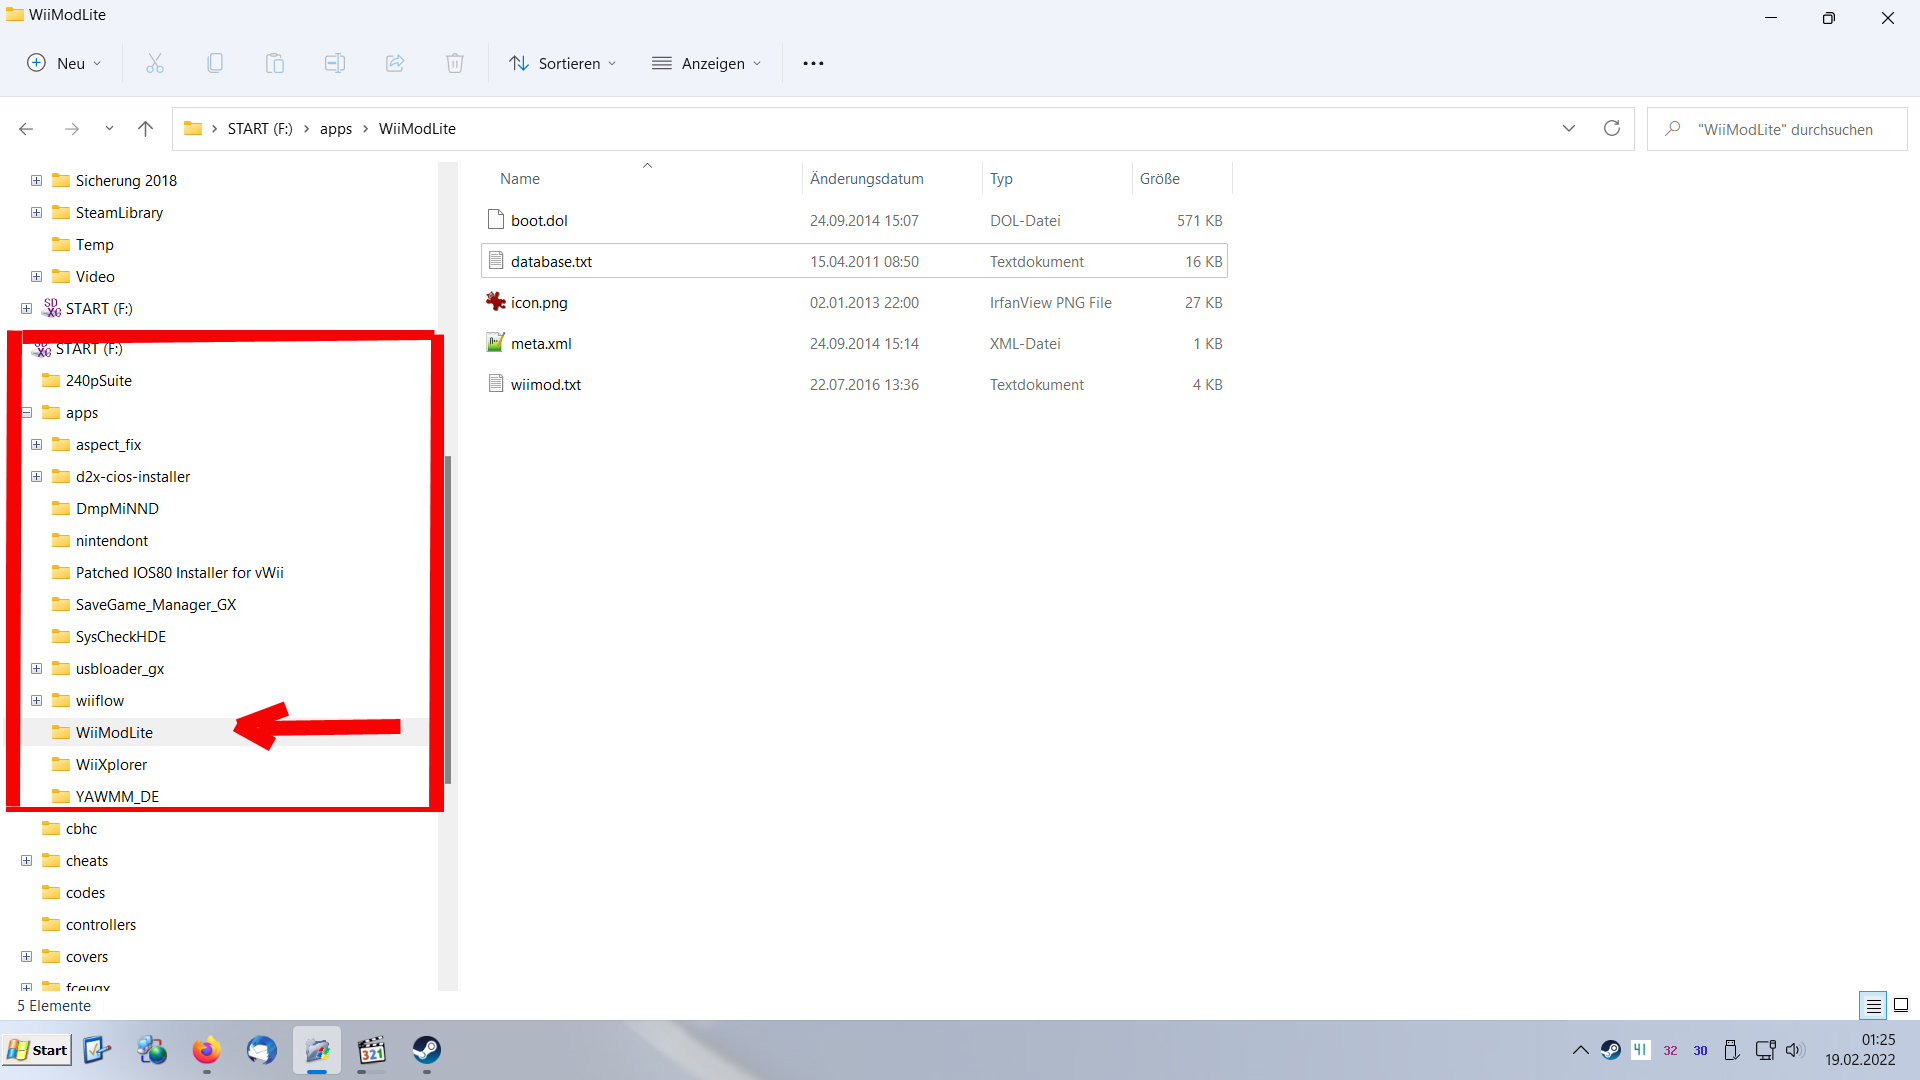This screenshot has height=1080, width=1920.
Task: Open the Neu dropdown menu
Action: (64, 63)
